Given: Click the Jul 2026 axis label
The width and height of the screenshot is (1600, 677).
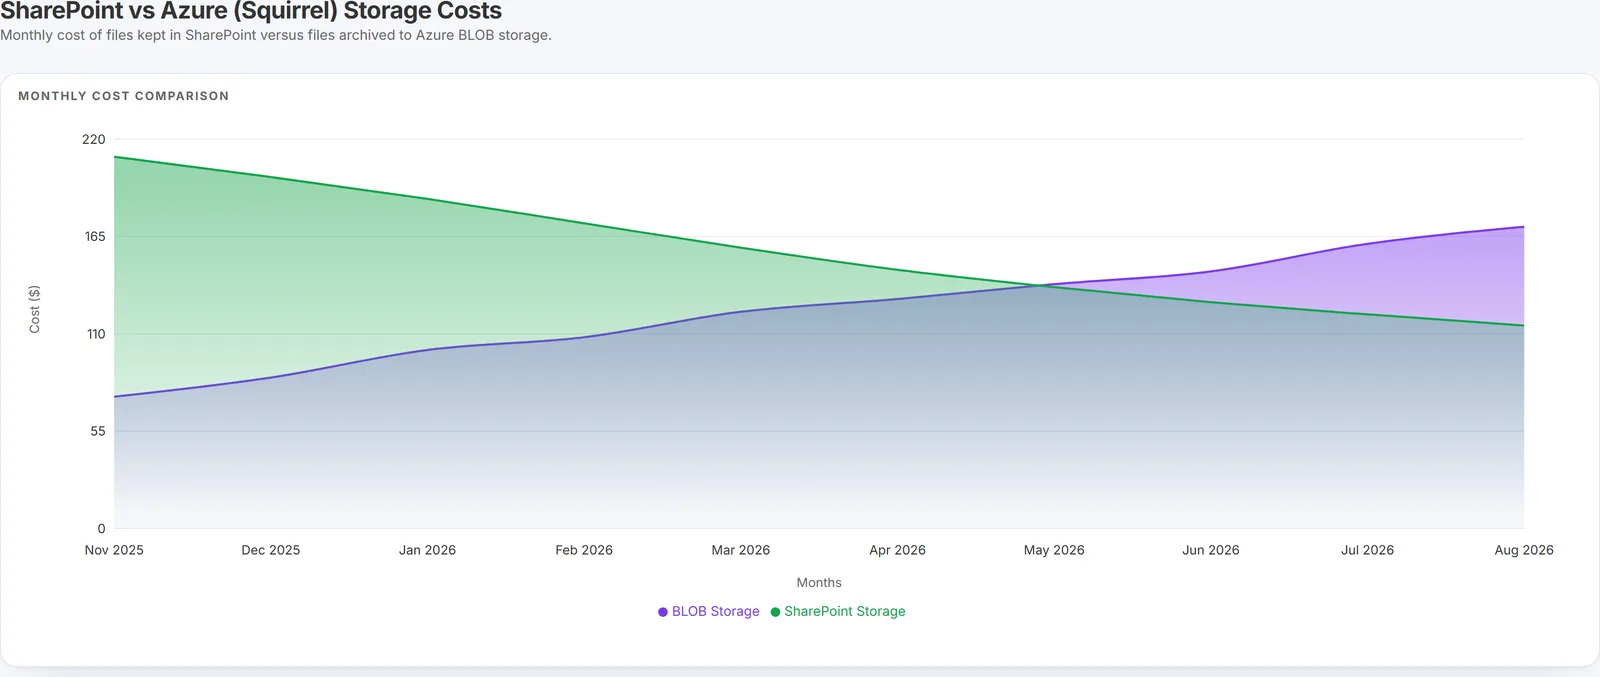Looking at the screenshot, I should click(1367, 550).
